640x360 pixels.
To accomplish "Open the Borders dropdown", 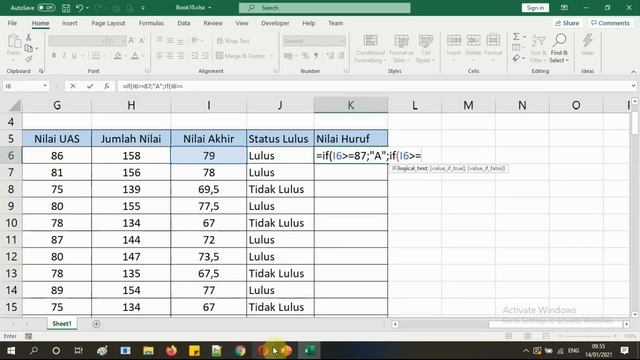I will pyautogui.click(x=104, y=56).
